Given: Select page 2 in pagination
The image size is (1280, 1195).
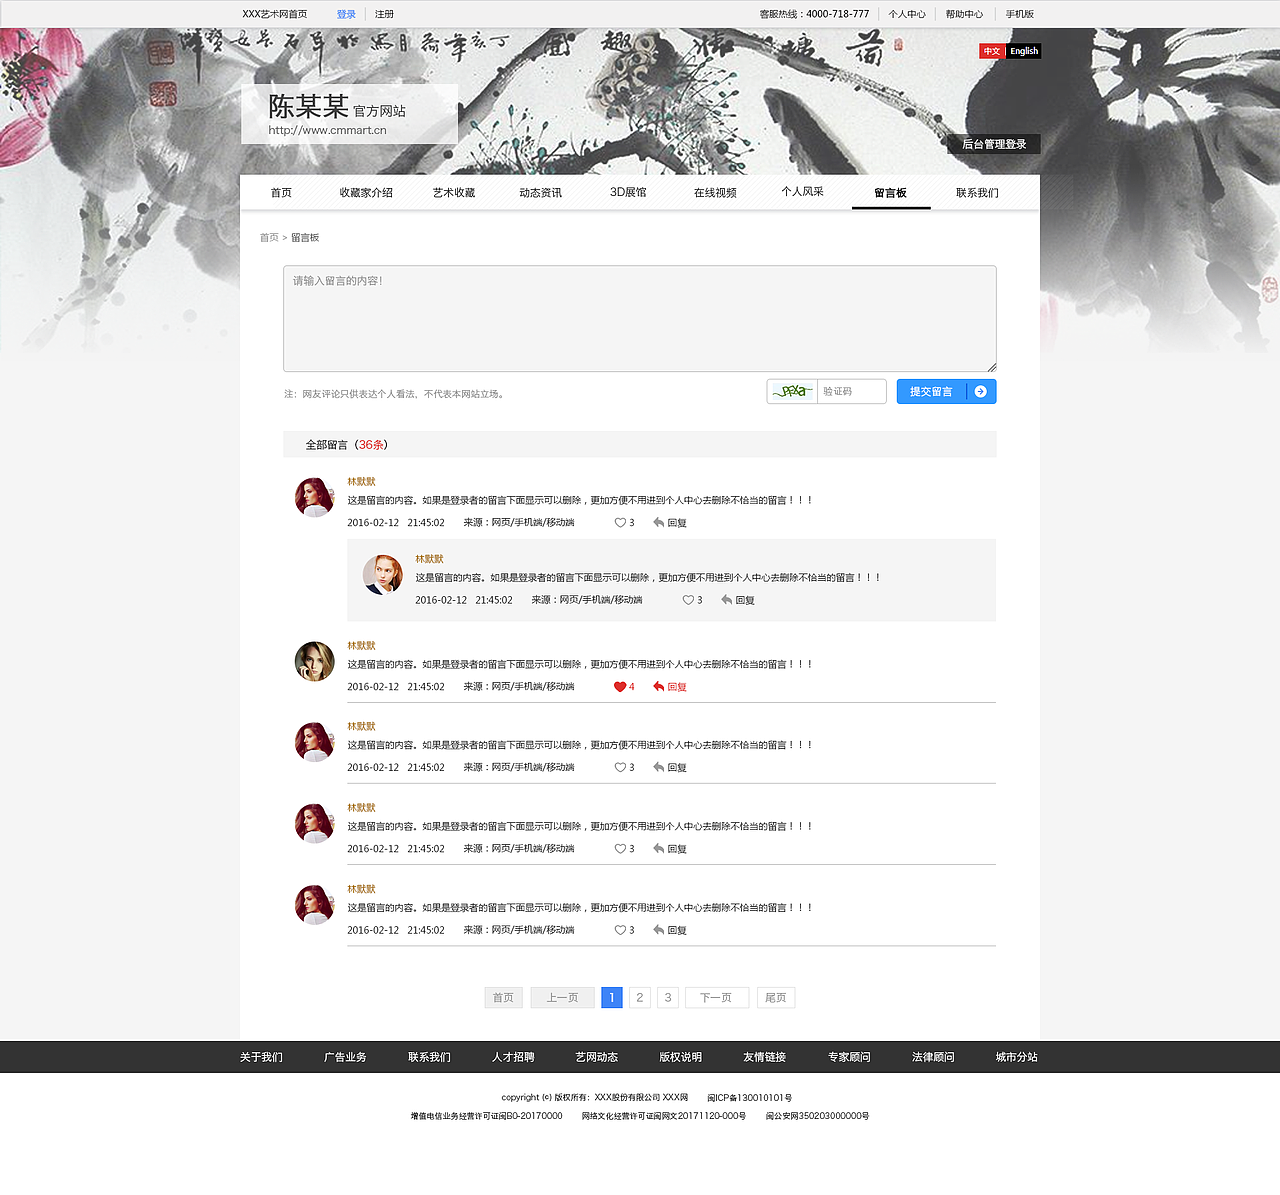Looking at the screenshot, I should pos(640,998).
